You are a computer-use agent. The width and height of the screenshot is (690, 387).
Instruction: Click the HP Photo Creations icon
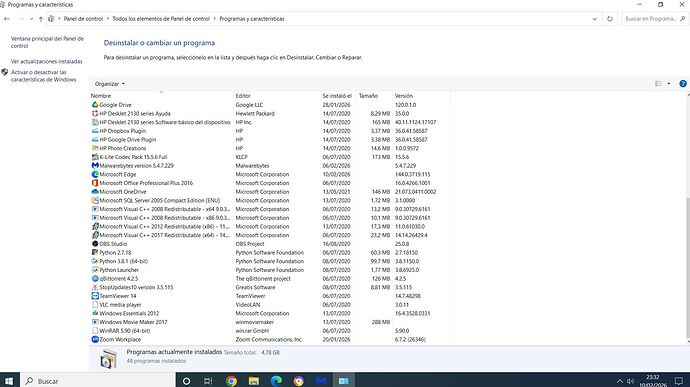95,148
